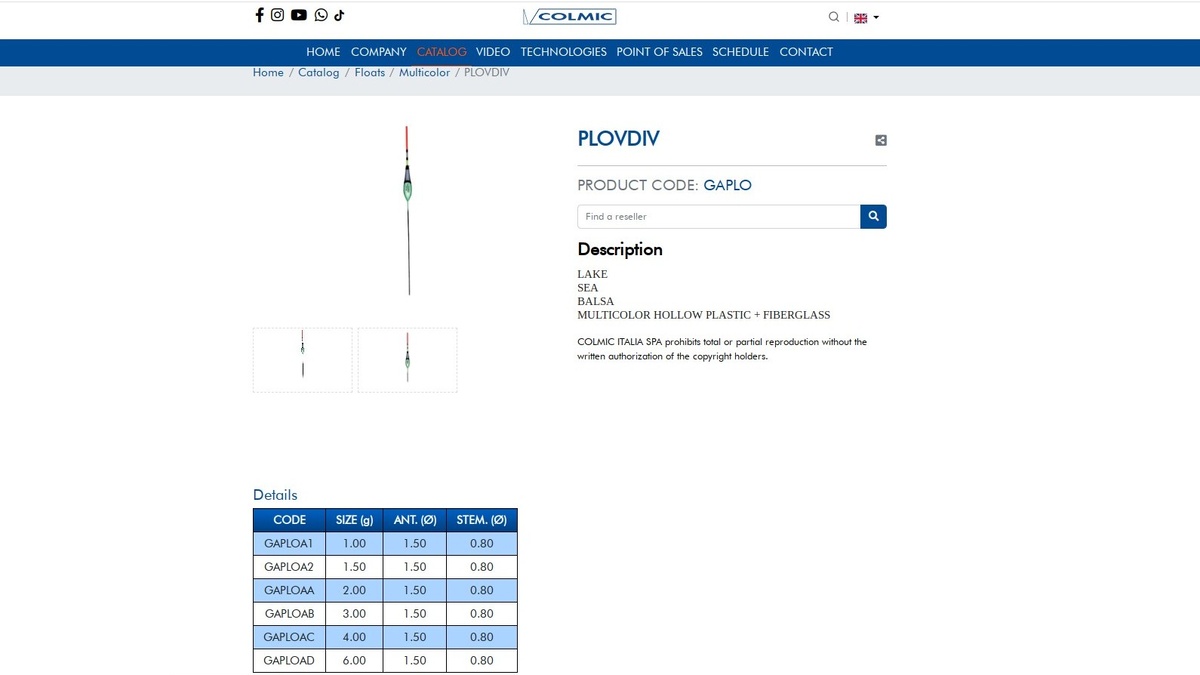Follow Catalog breadcrumb link
This screenshot has width=1200, height=675.
(319, 73)
